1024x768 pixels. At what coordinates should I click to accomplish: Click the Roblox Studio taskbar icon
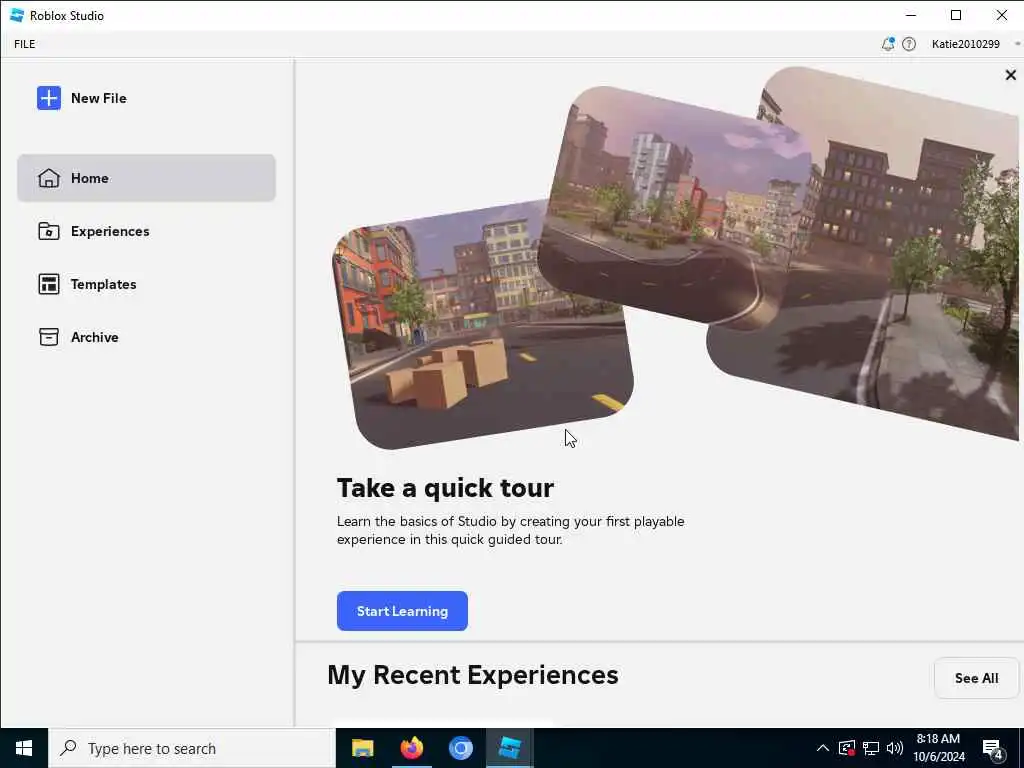509,748
